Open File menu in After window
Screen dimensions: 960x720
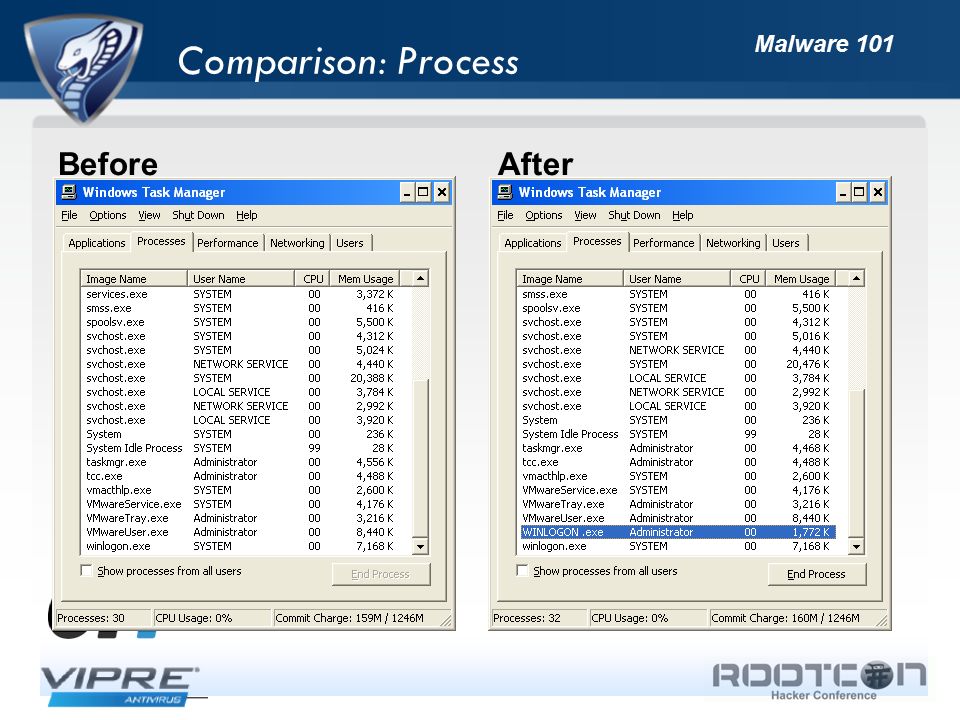pyautogui.click(x=505, y=215)
